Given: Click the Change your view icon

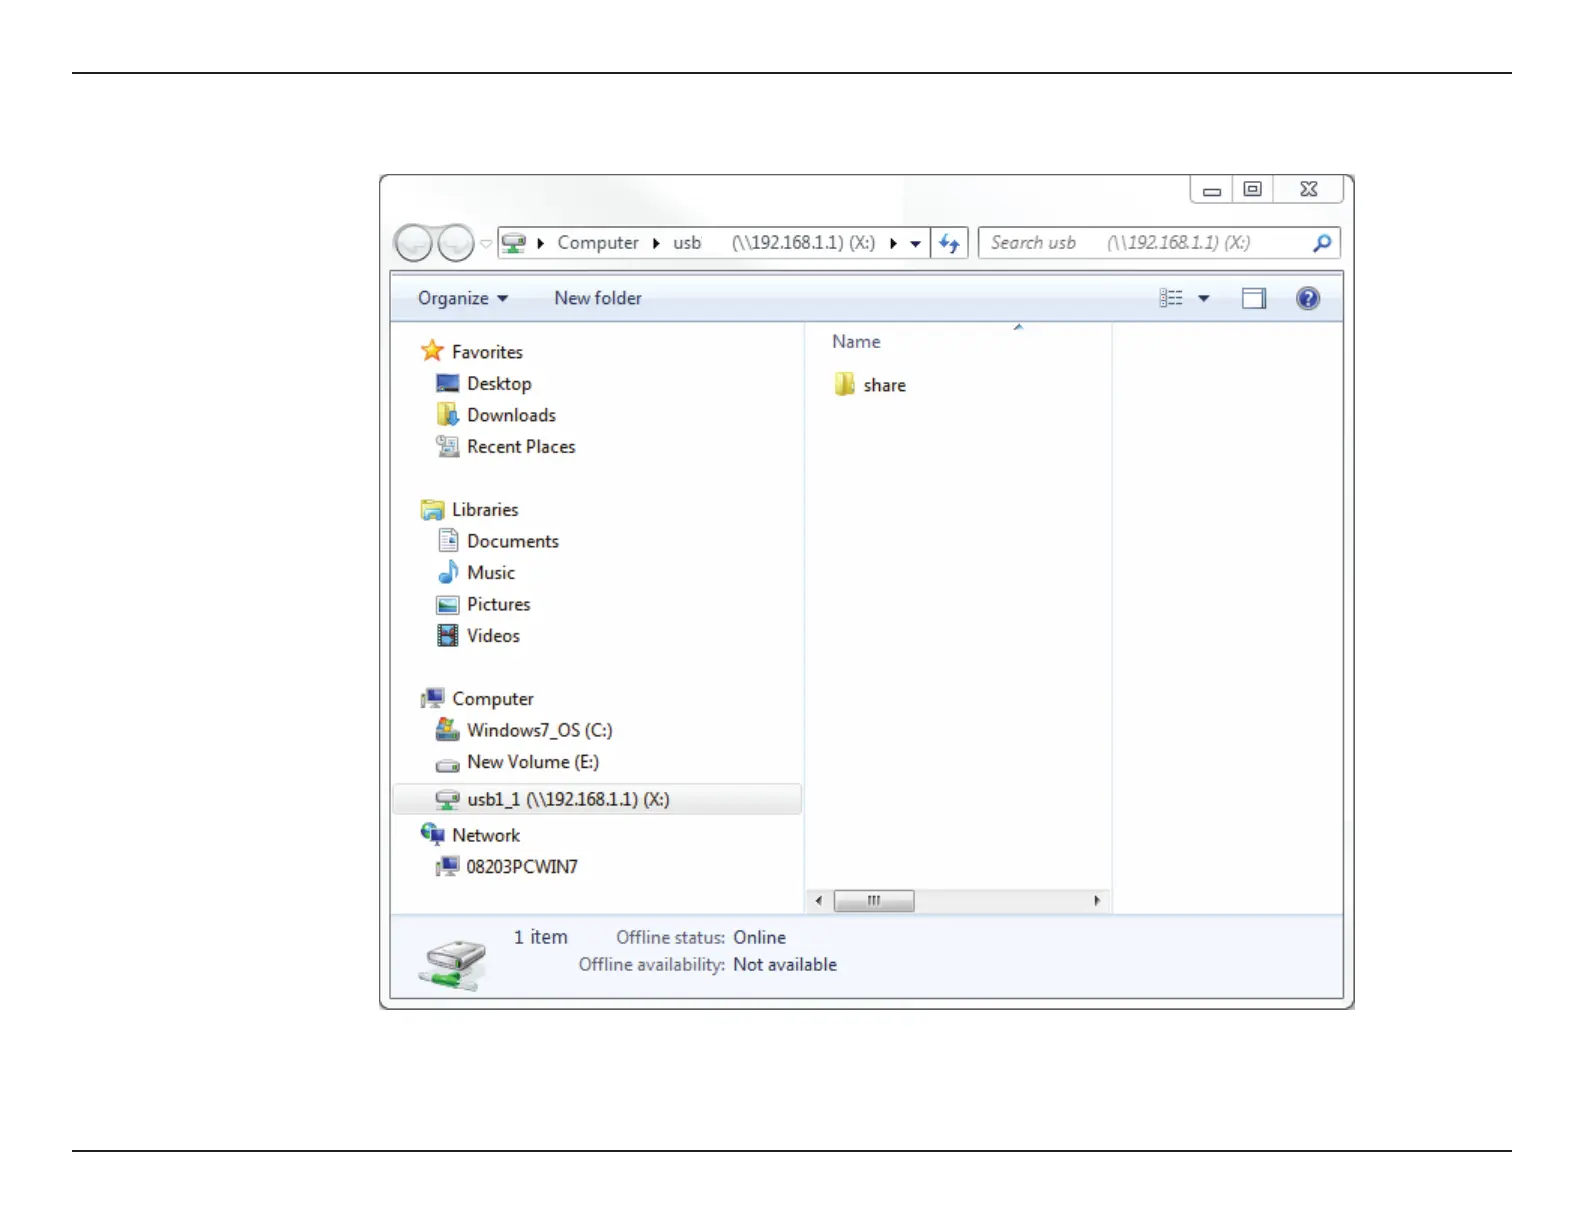Looking at the screenshot, I should pos(1171,298).
